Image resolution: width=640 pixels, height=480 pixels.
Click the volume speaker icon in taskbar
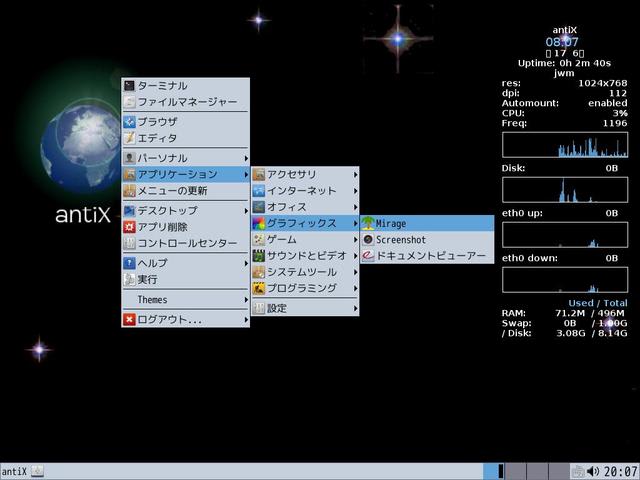593,471
